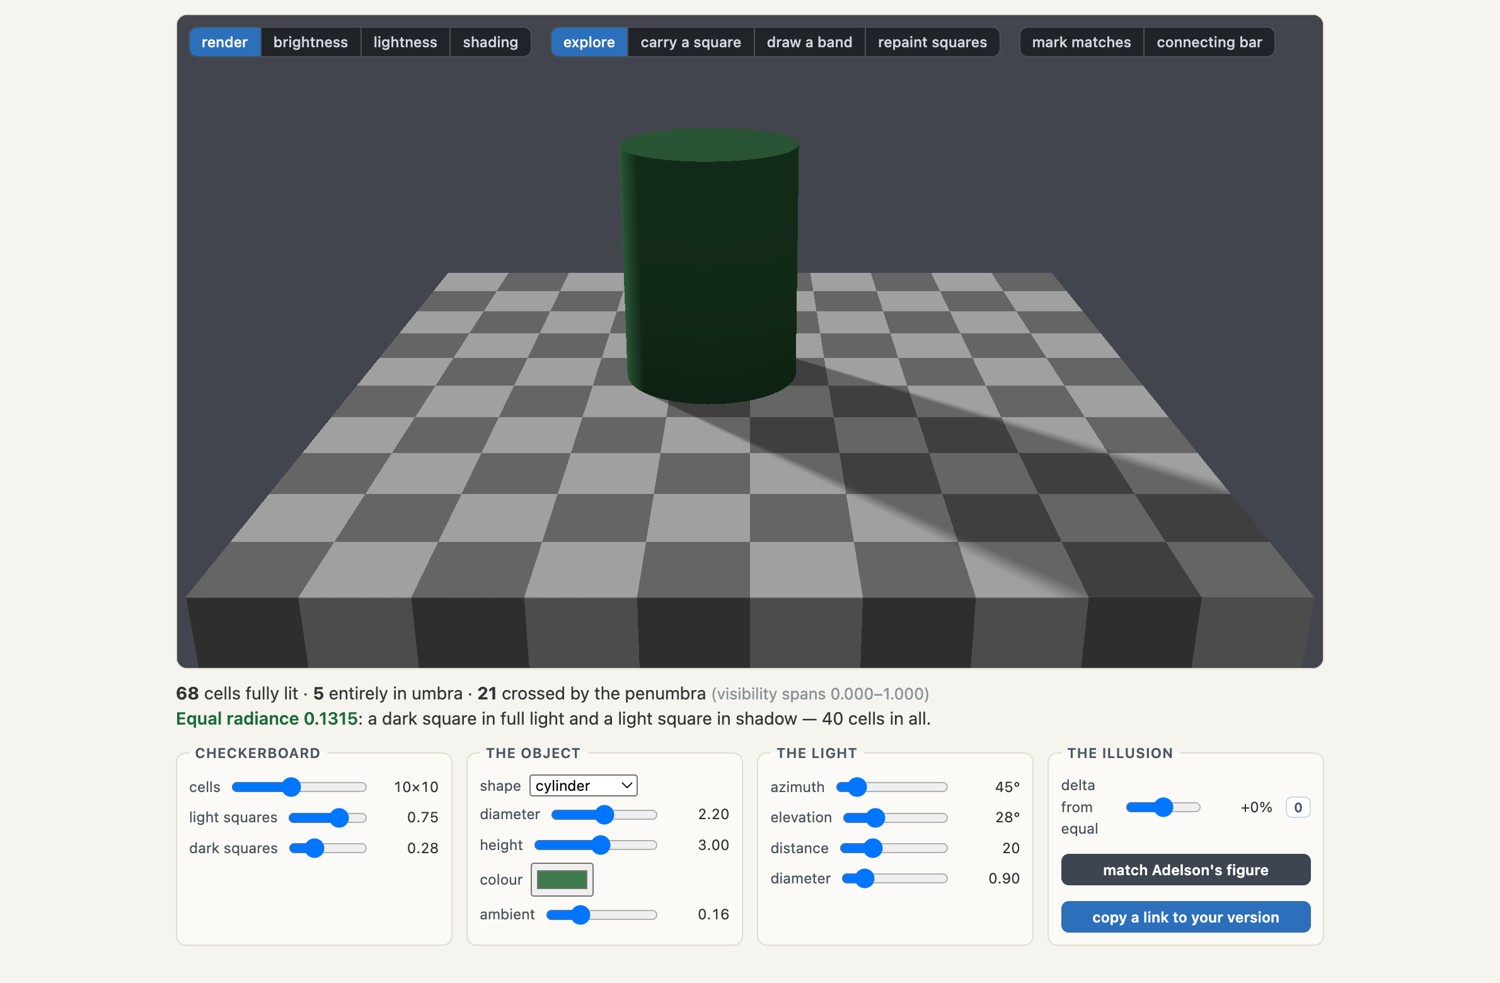The width and height of the screenshot is (1500, 983).
Task: Open the lightness view tab
Action: tap(405, 42)
